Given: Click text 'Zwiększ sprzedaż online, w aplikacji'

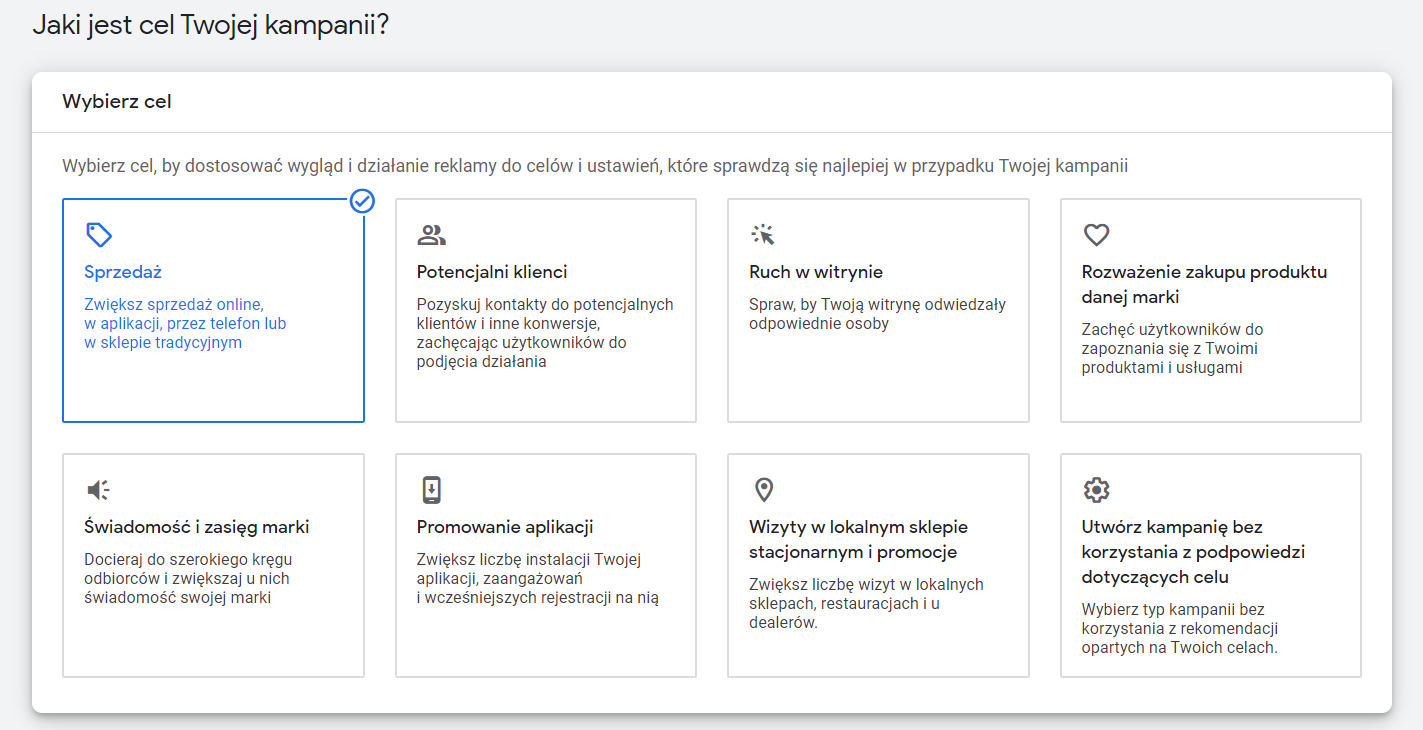Looking at the screenshot, I should (x=185, y=323).
